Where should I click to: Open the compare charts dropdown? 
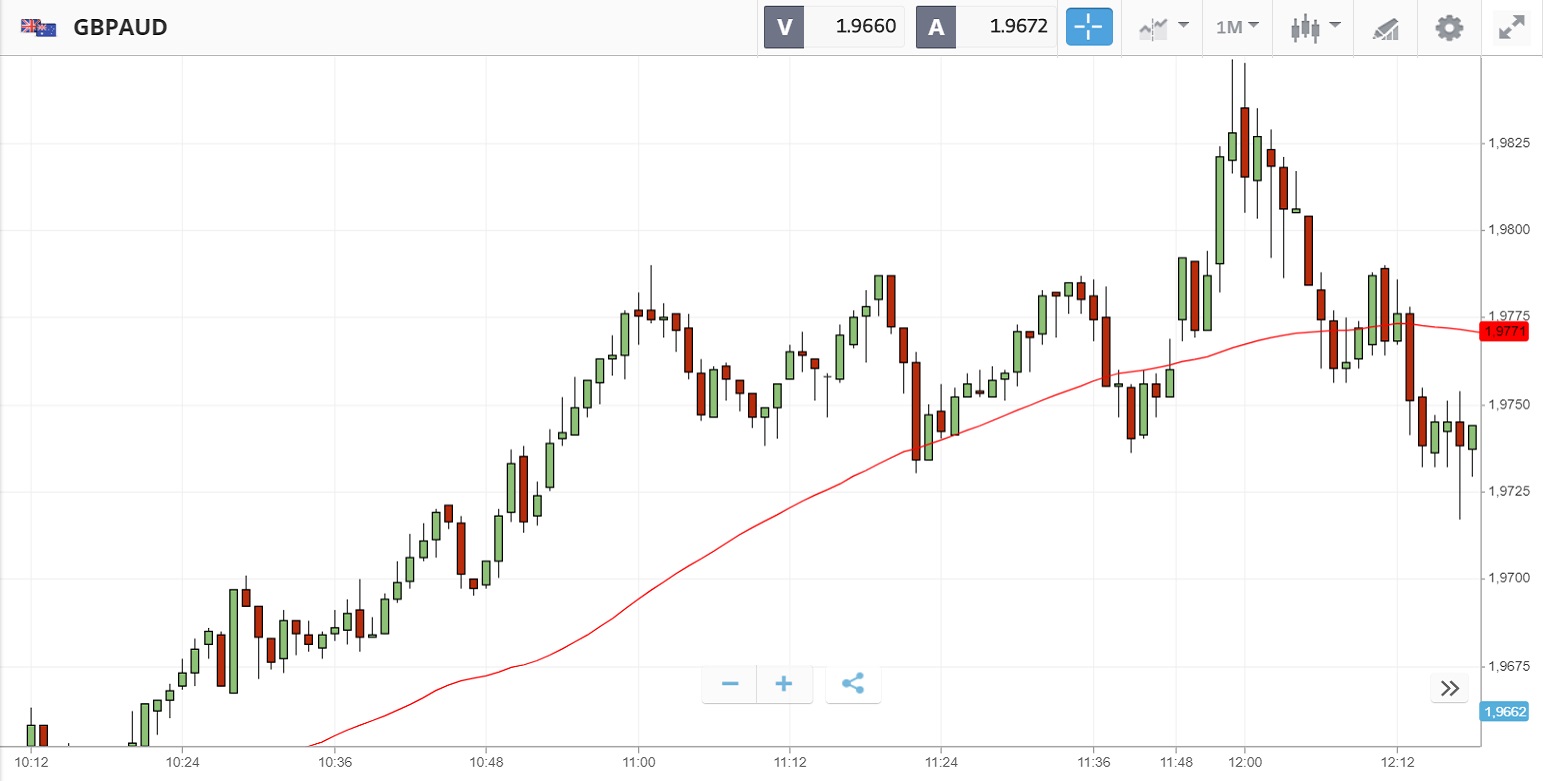point(1163,27)
